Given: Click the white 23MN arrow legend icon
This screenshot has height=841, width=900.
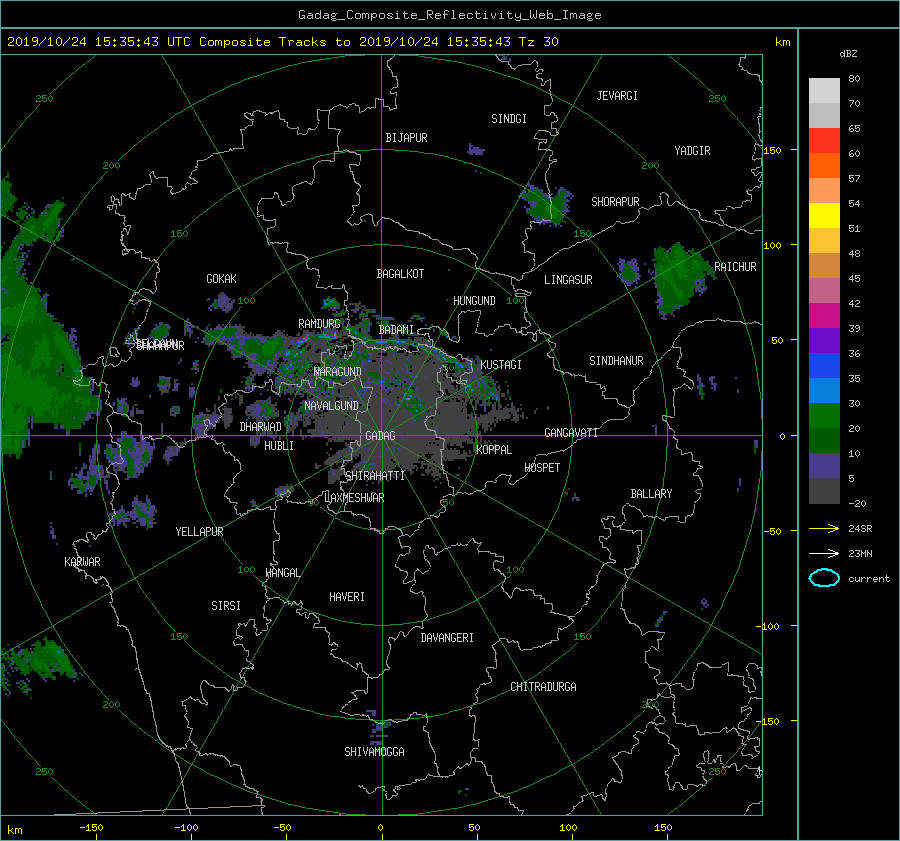Looking at the screenshot, I should (x=824, y=553).
